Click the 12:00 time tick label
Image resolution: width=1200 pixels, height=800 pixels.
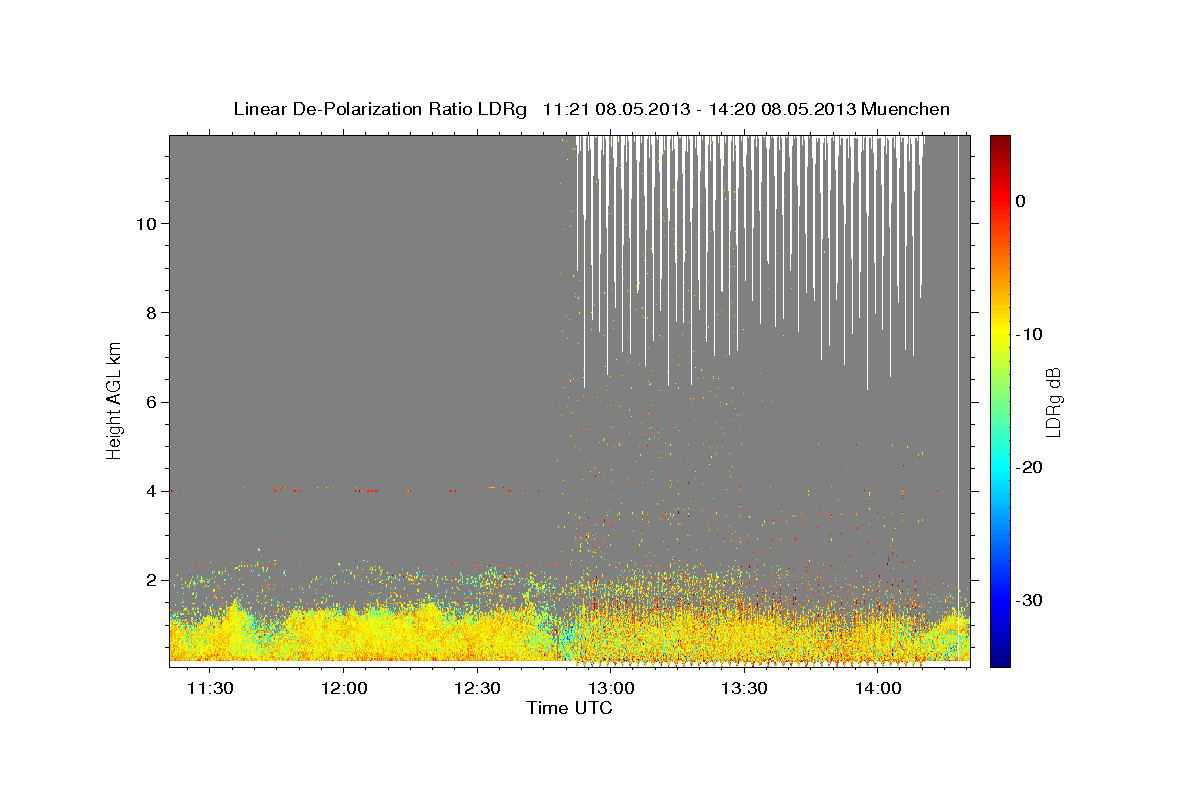[343, 688]
